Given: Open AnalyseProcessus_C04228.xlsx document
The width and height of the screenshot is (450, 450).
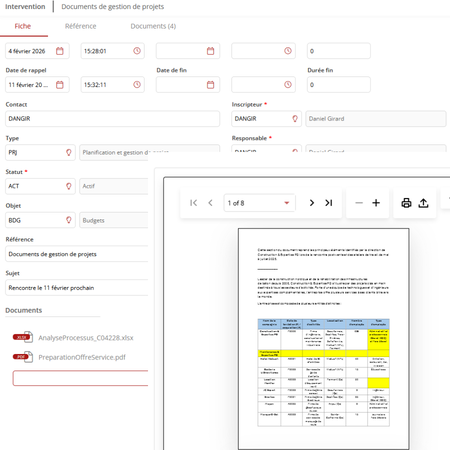Looking at the screenshot, I should [86, 338].
